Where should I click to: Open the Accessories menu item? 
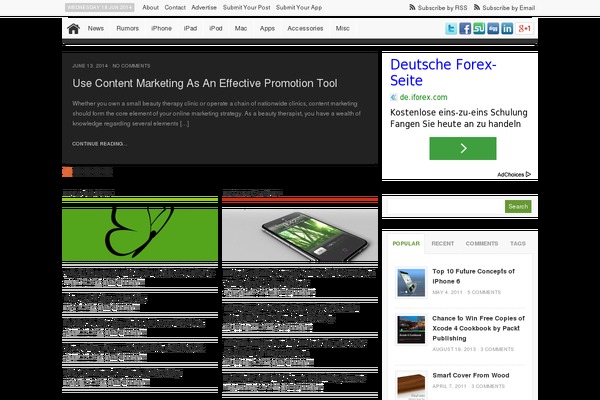pos(305,29)
